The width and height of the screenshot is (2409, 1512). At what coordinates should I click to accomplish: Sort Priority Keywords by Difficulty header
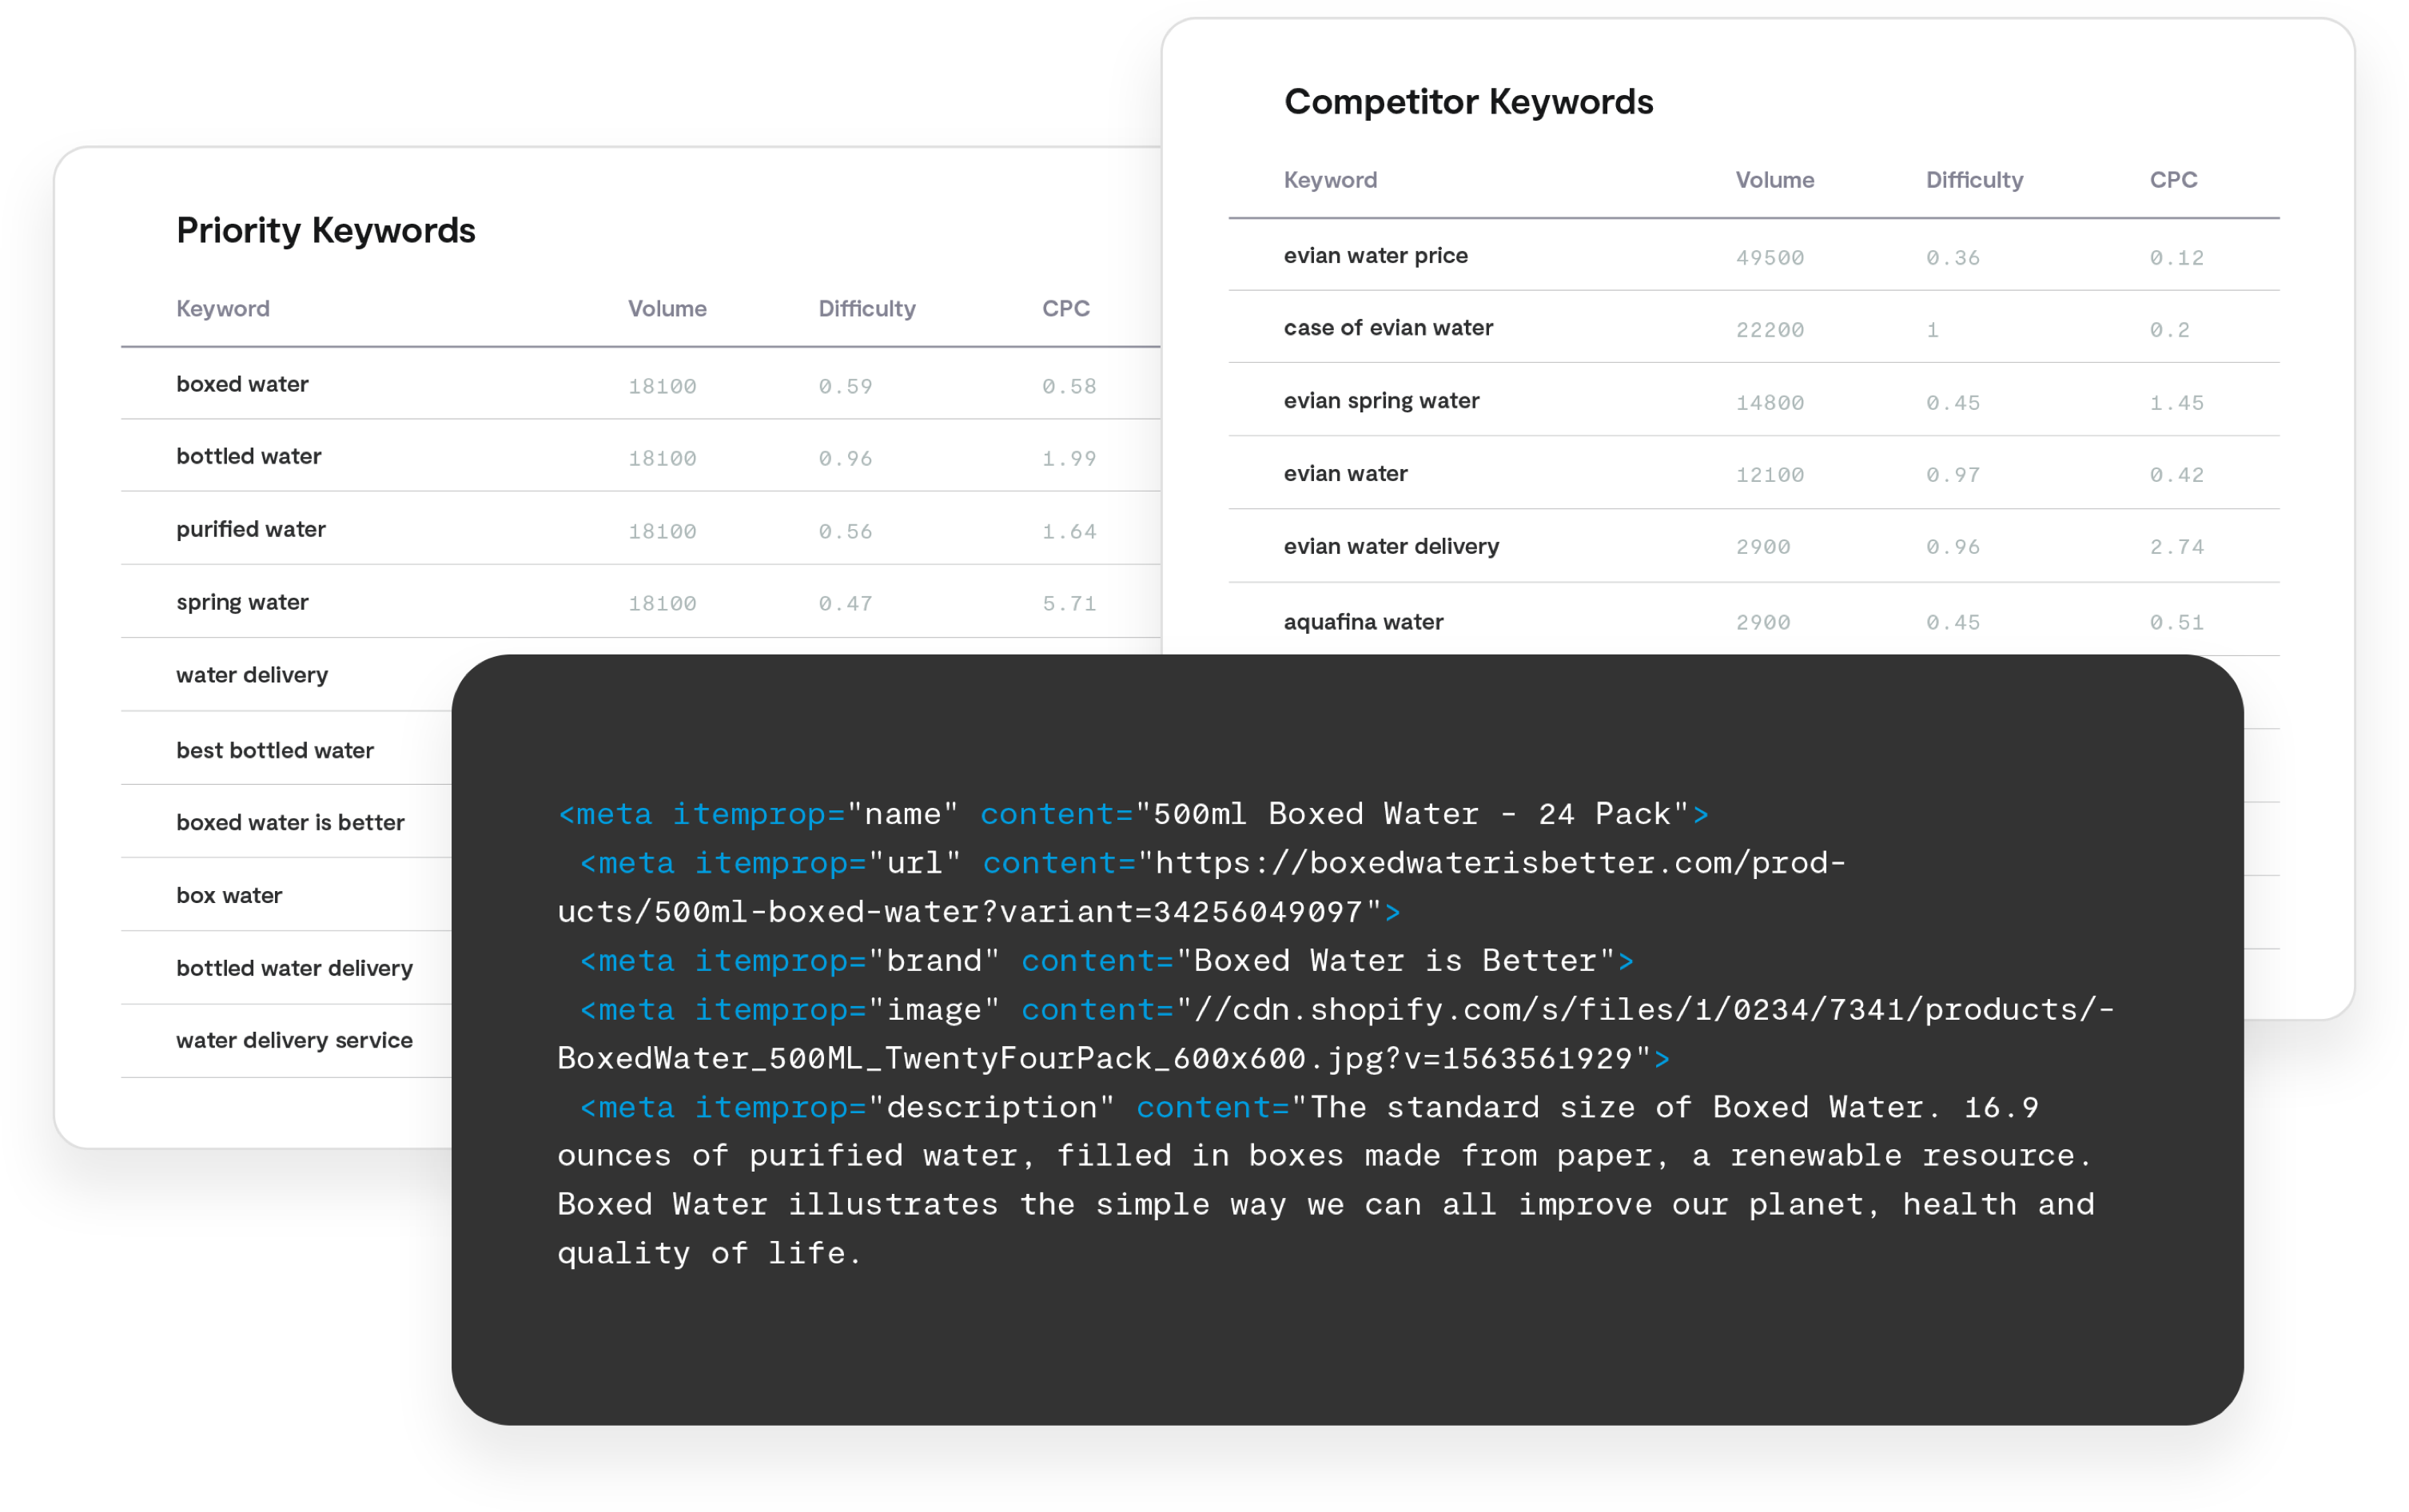point(867,308)
